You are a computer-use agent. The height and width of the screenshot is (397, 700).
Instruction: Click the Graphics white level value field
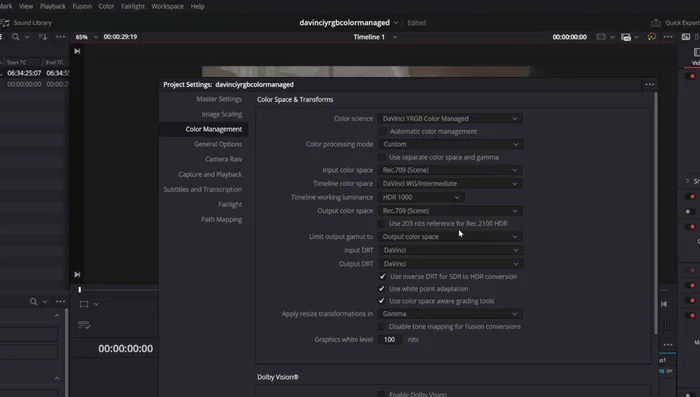click(390, 339)
